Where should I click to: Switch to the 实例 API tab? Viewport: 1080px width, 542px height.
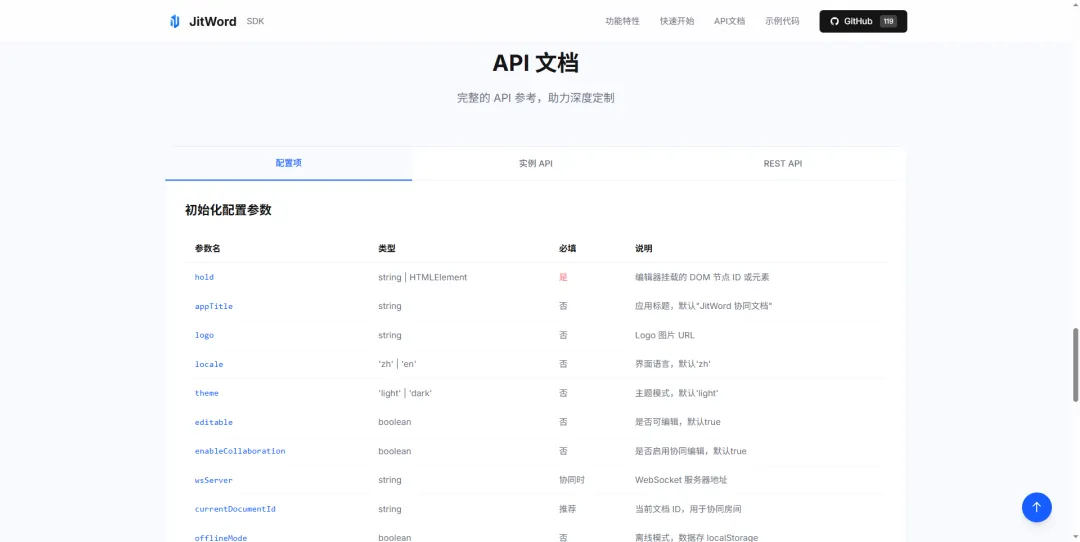[536, 164]
